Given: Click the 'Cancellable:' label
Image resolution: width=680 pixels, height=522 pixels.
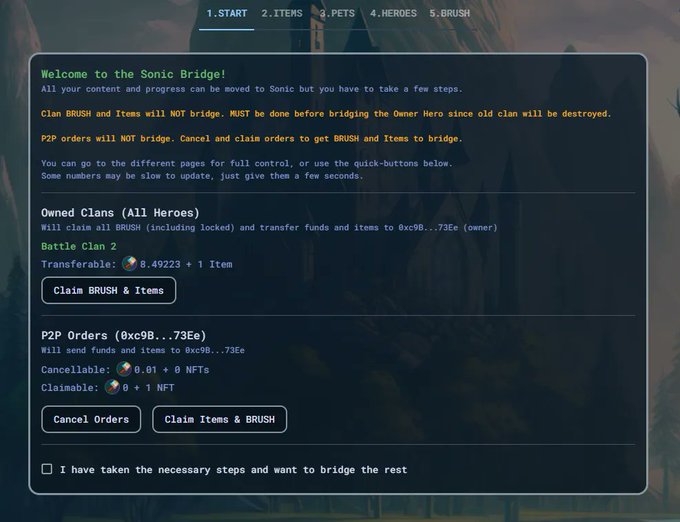Looking at the screenshot, I should (76, 370).
